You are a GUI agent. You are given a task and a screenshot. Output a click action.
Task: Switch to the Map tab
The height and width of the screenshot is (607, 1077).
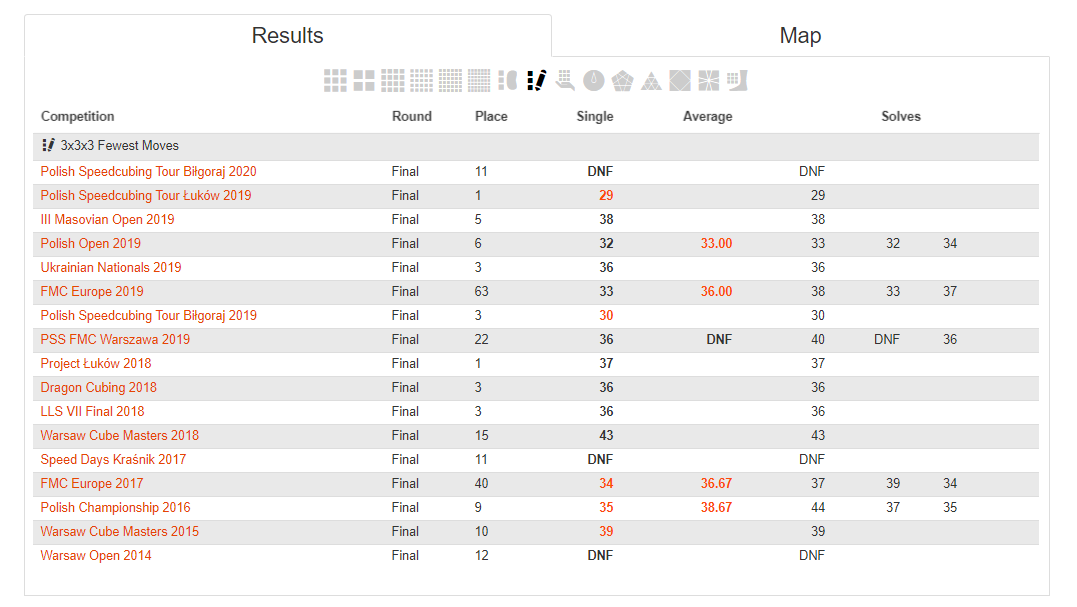pos(800,36)
